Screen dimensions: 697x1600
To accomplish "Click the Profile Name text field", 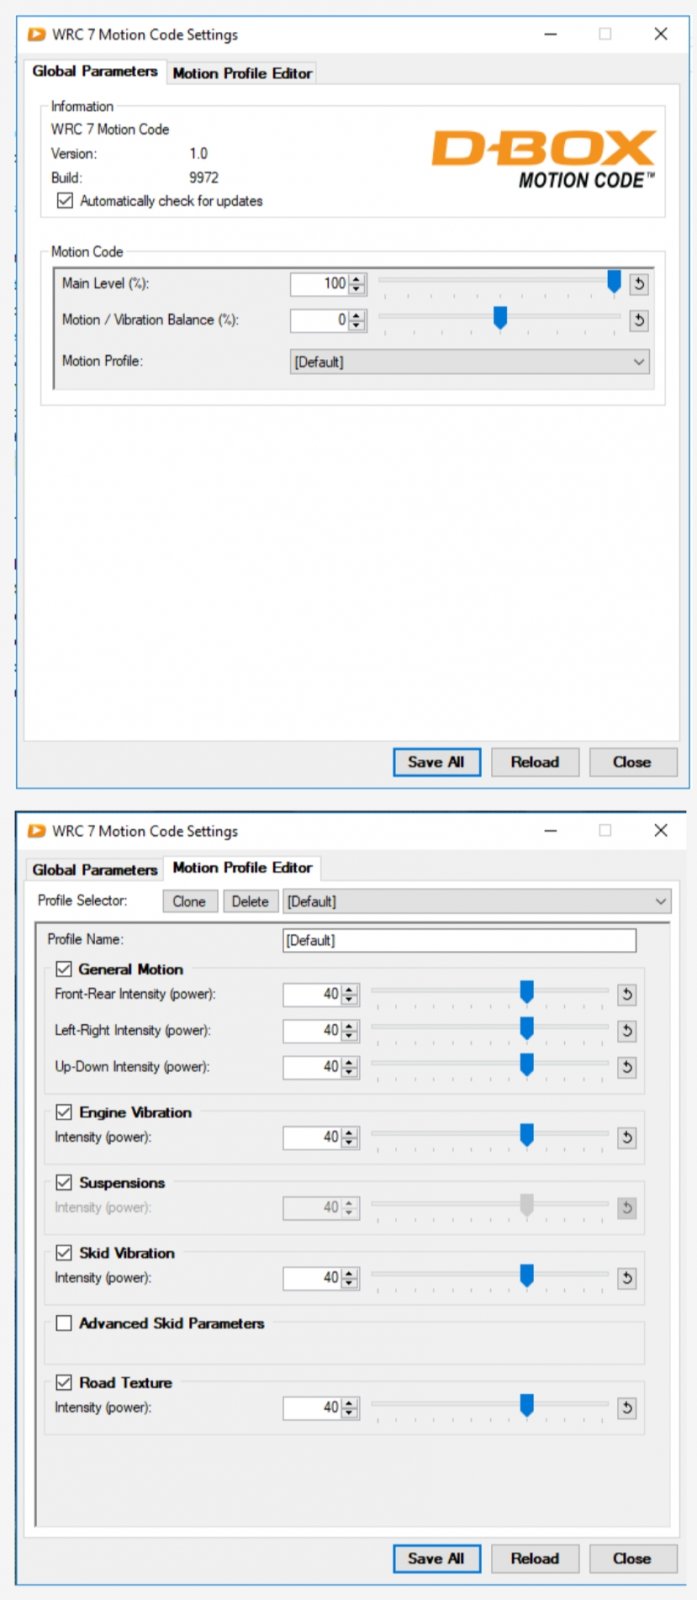I will point(459,940).
